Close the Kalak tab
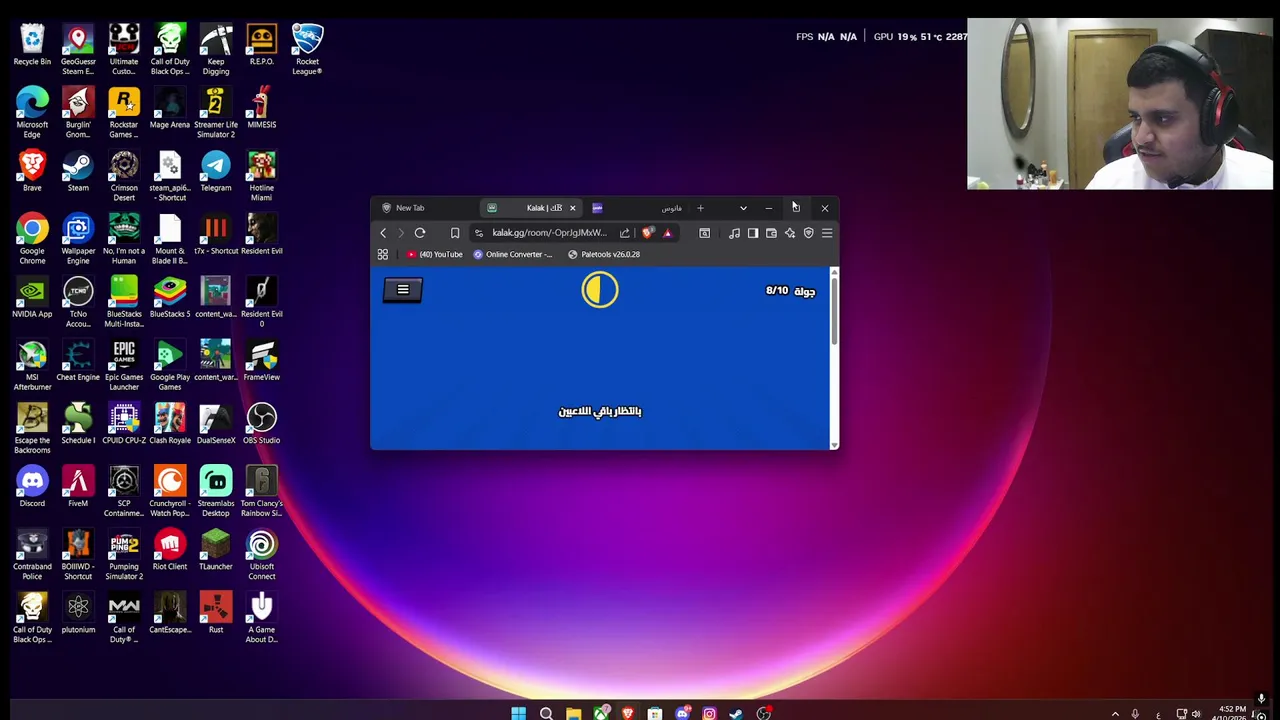The width and height of the screenshot is (1280, 720). 572,208
